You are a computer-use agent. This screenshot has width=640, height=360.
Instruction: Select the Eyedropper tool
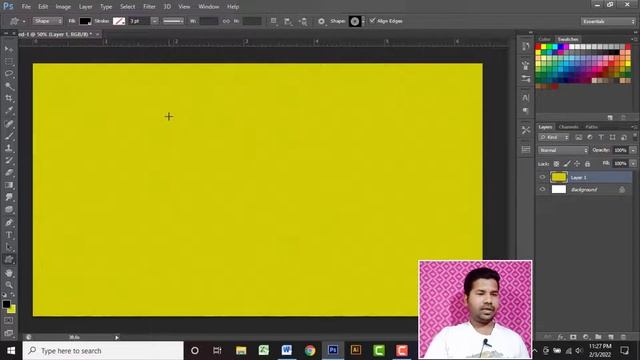9,111
